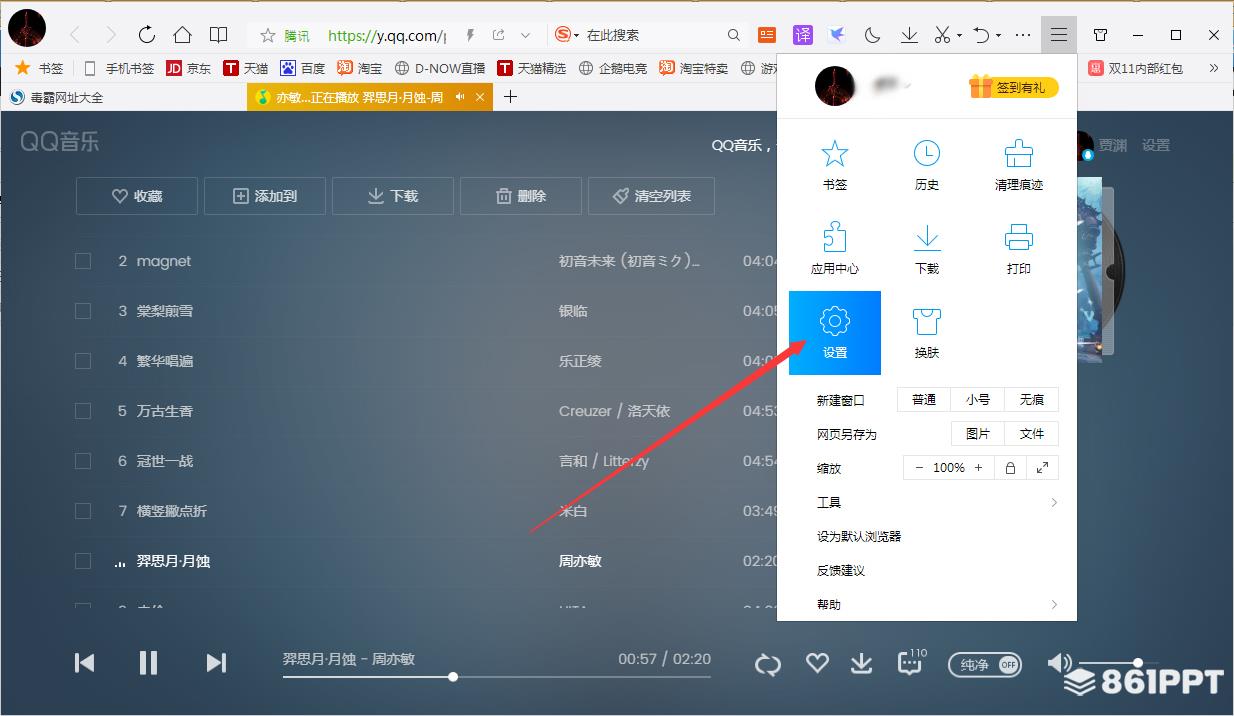1234x716 pixels.
Task: Go to browser home page icon
Action: 182,35
